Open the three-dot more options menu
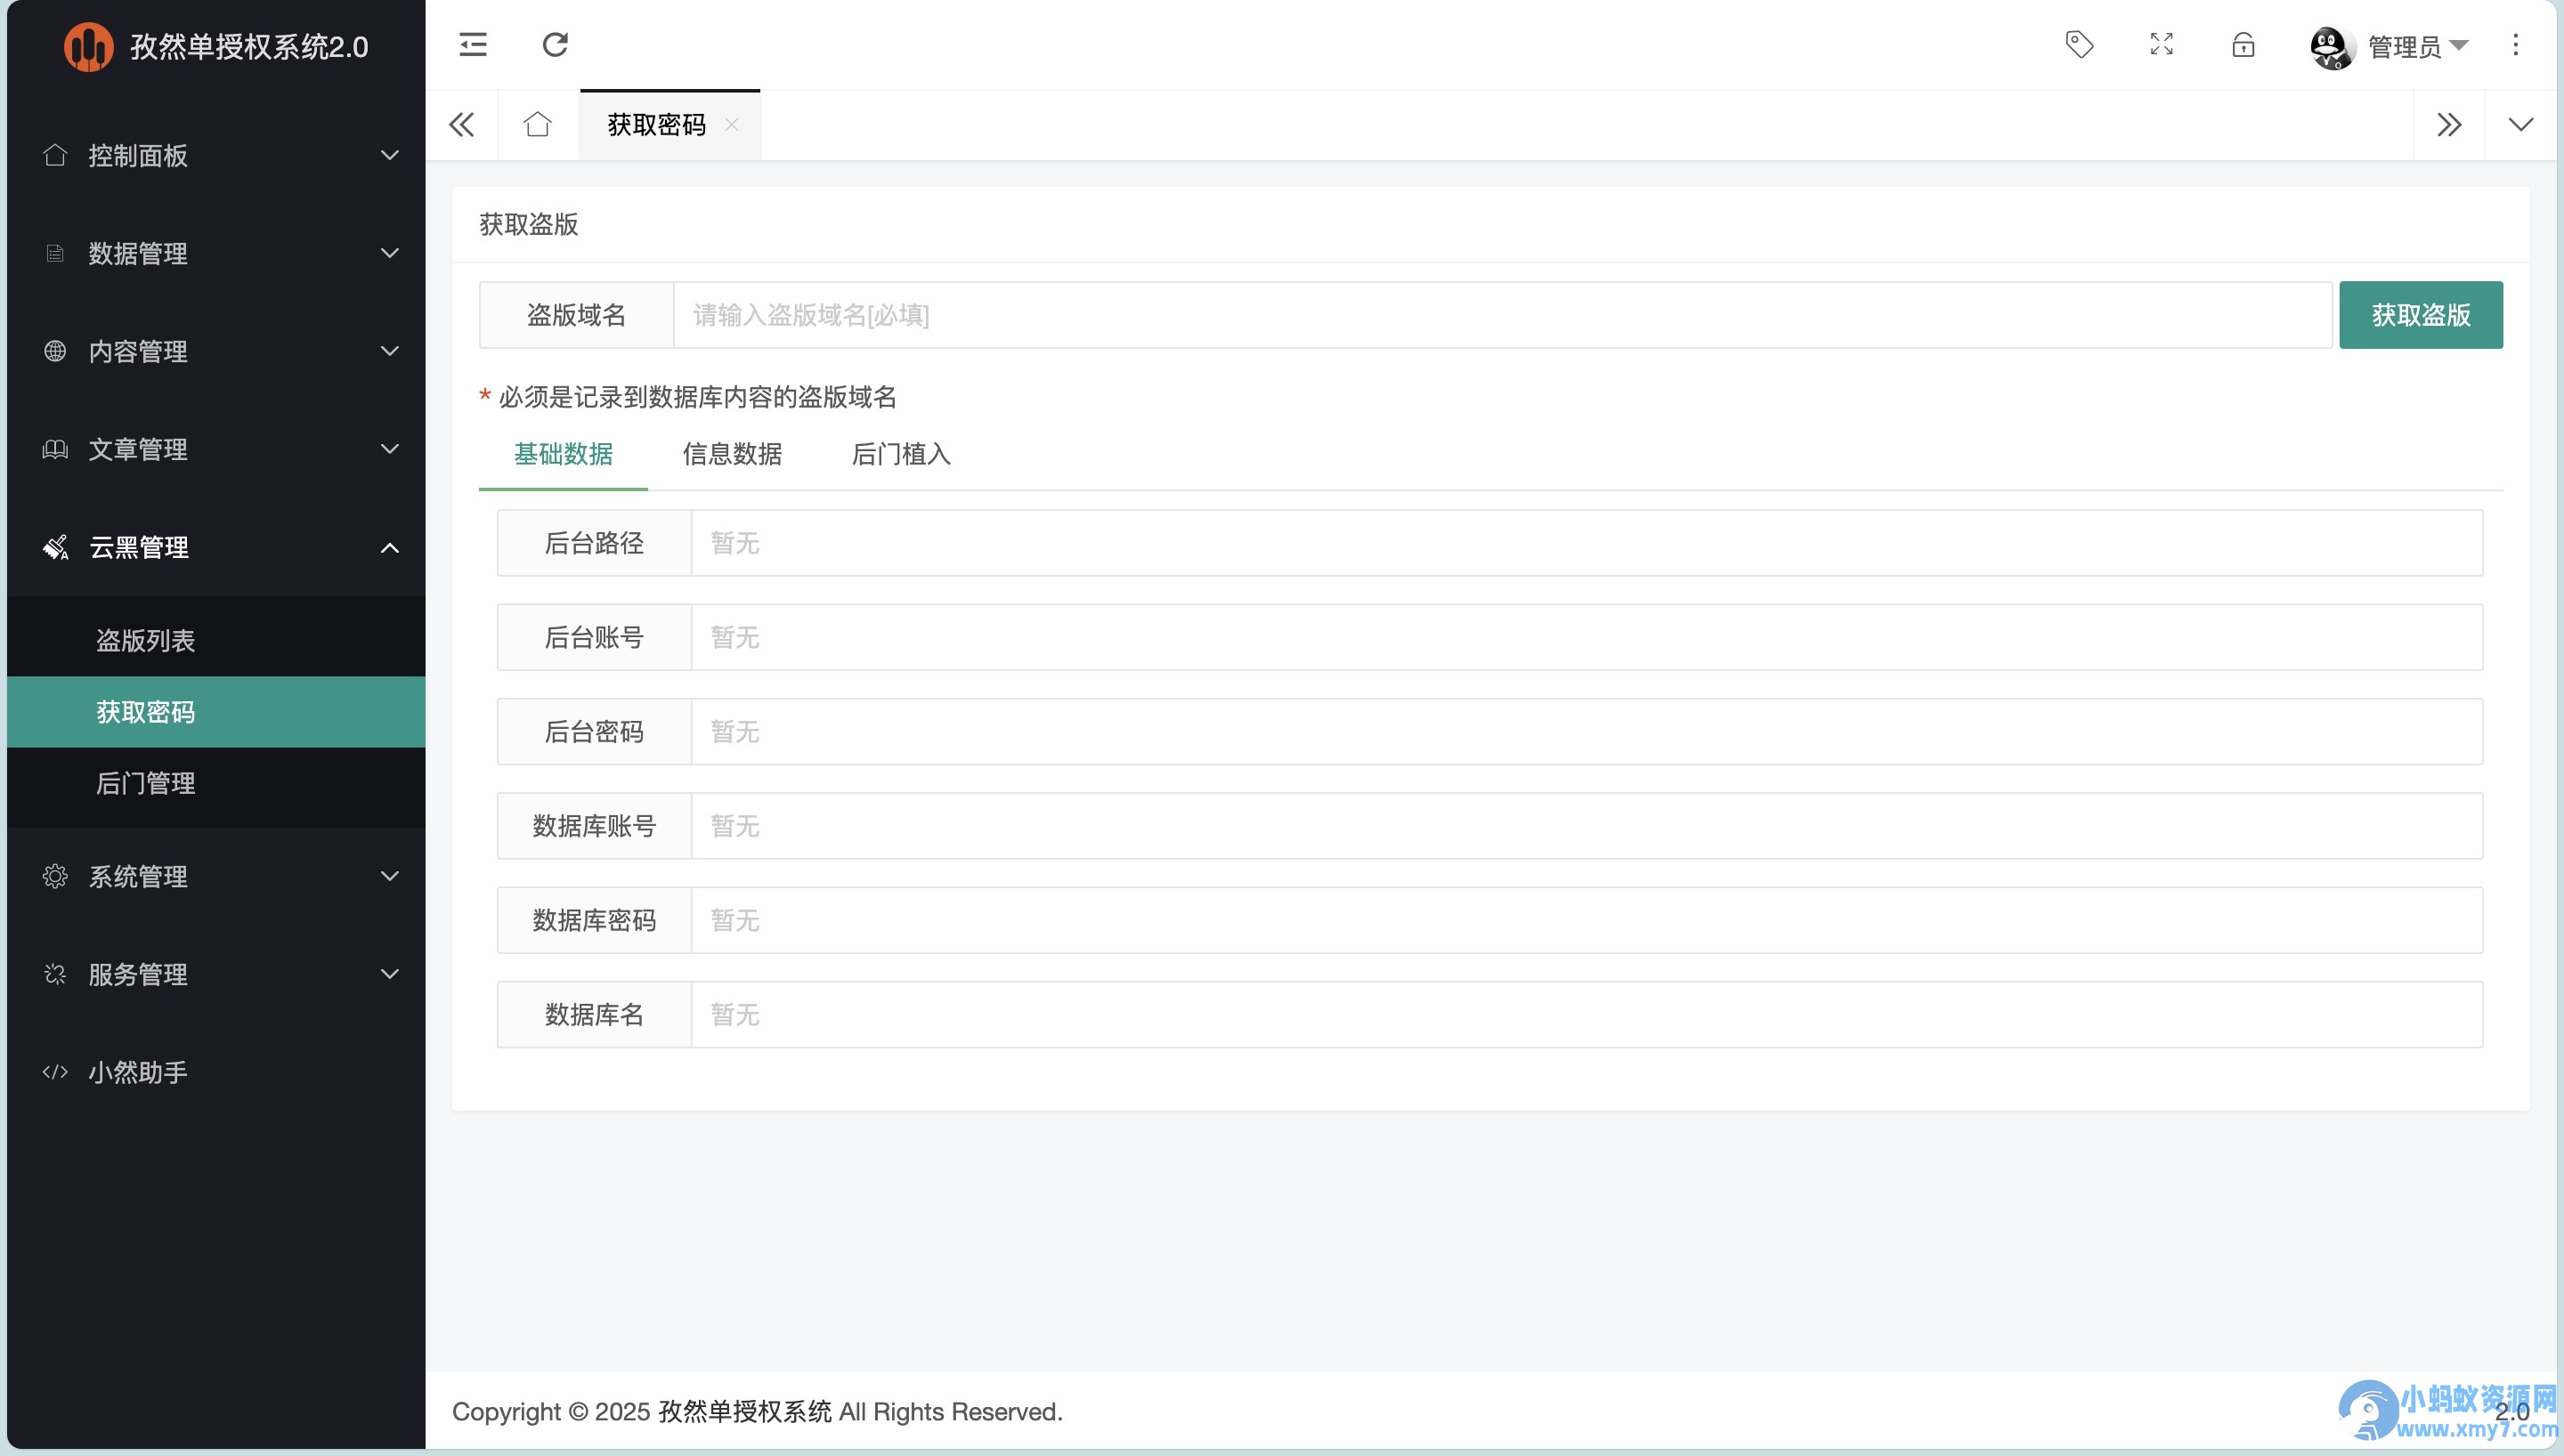2564x1456 pixels. click(2515, 45)
